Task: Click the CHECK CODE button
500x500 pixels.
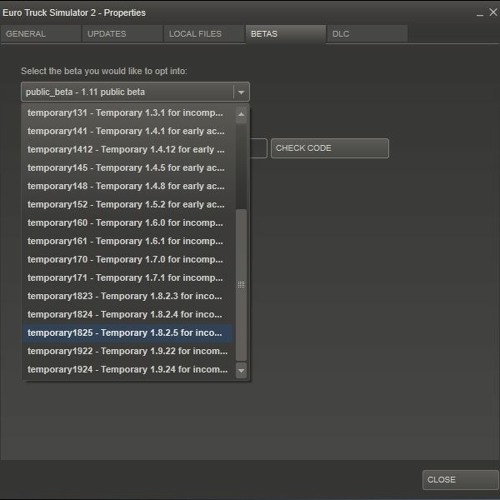Action: [x=330, y=148]
